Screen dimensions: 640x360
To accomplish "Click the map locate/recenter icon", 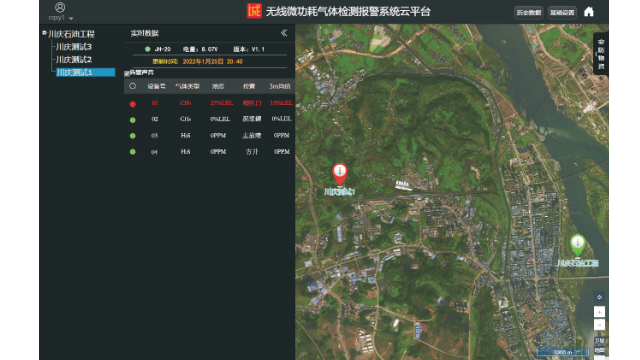I will pyautogui.click(x=599, y=297).
